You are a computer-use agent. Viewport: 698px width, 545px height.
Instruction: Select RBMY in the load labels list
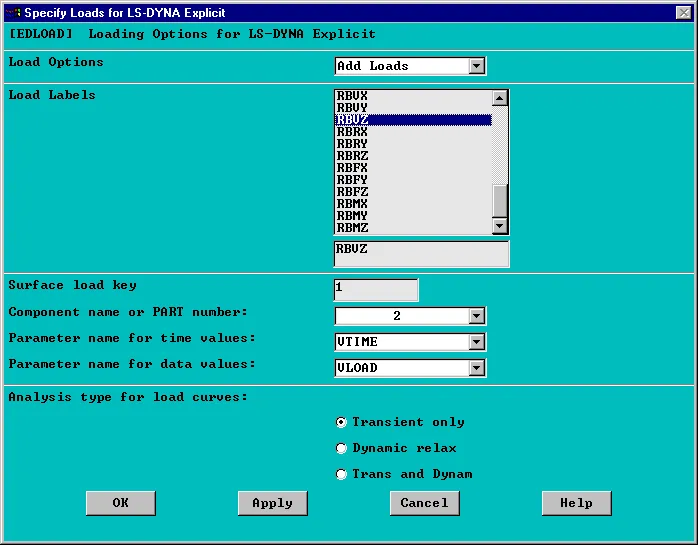(413, 216)
